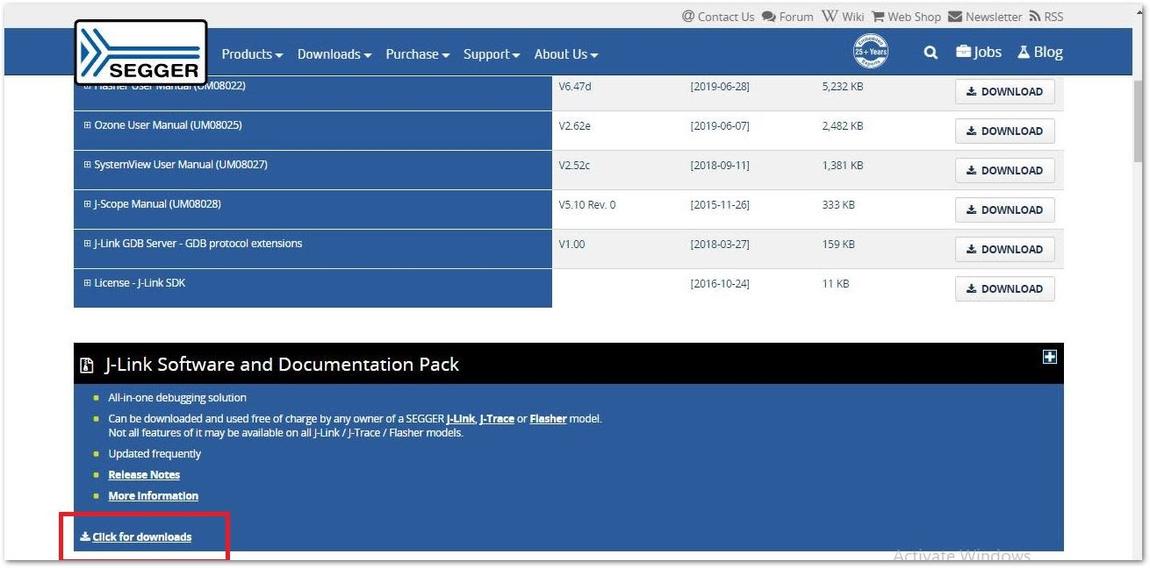Viewport: 1150px width, 568px height.
Task: Download the J-Scope Manual
Action: click(x=1005, y=210)
